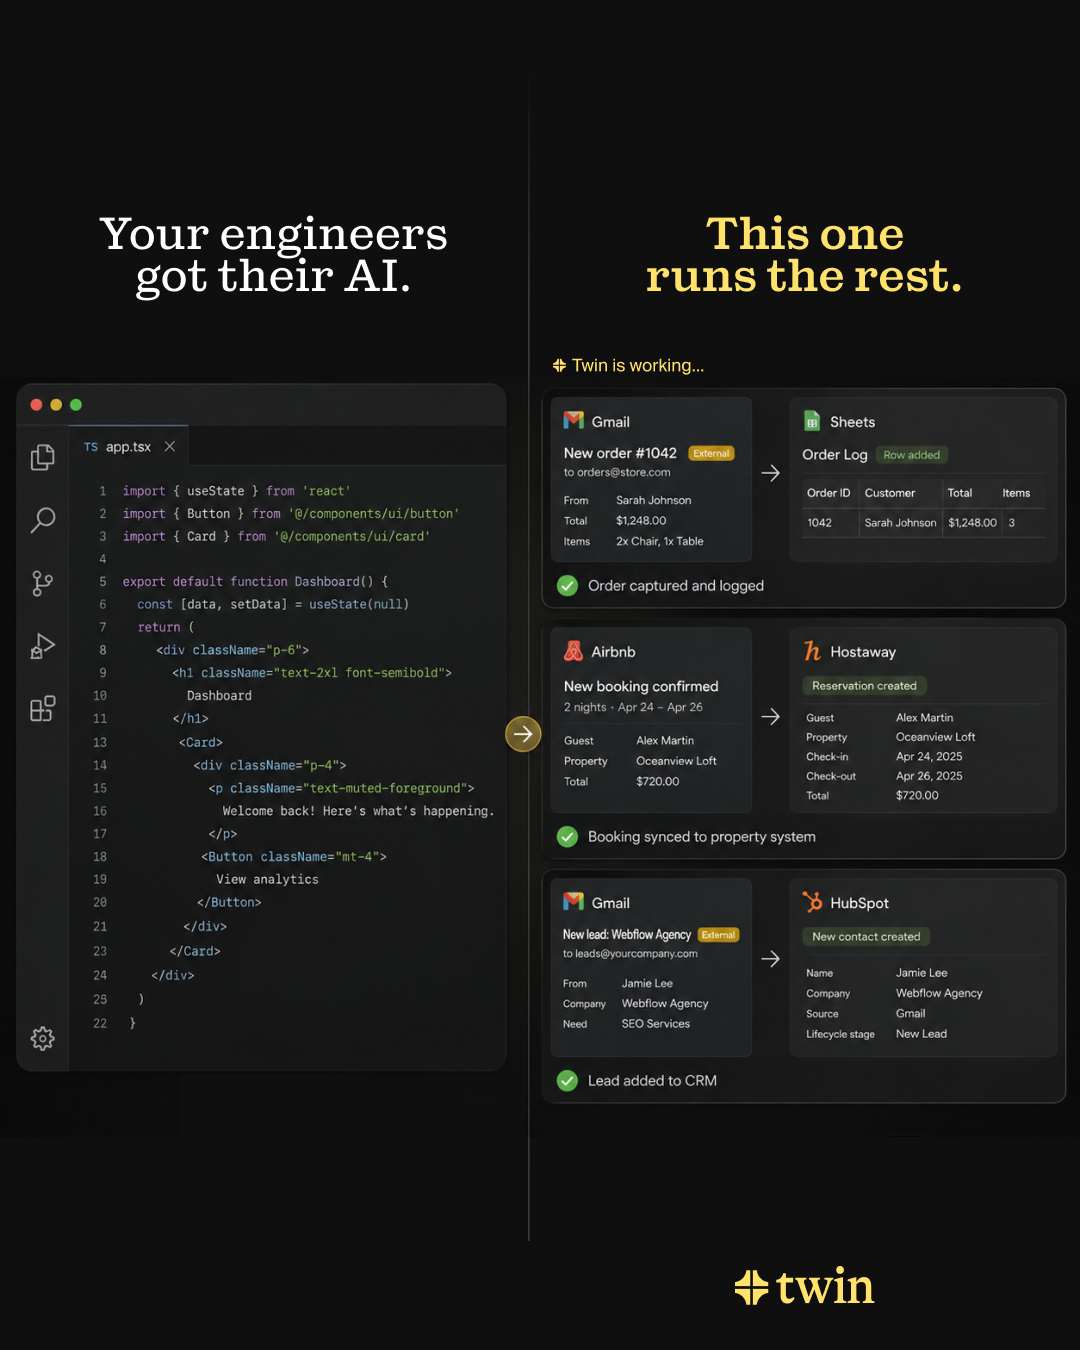Open the Source Control branch icon

tap(43, 583)
